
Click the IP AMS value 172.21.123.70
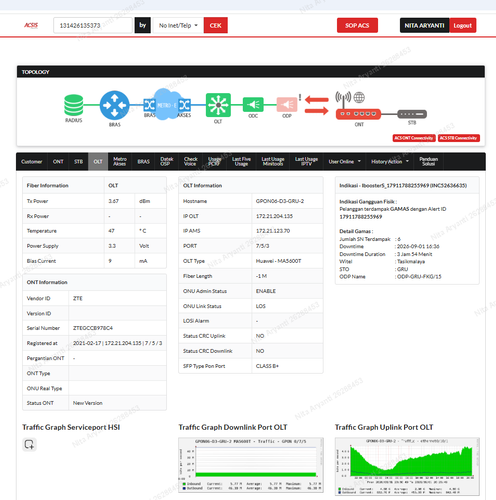(x=273, y=231)
